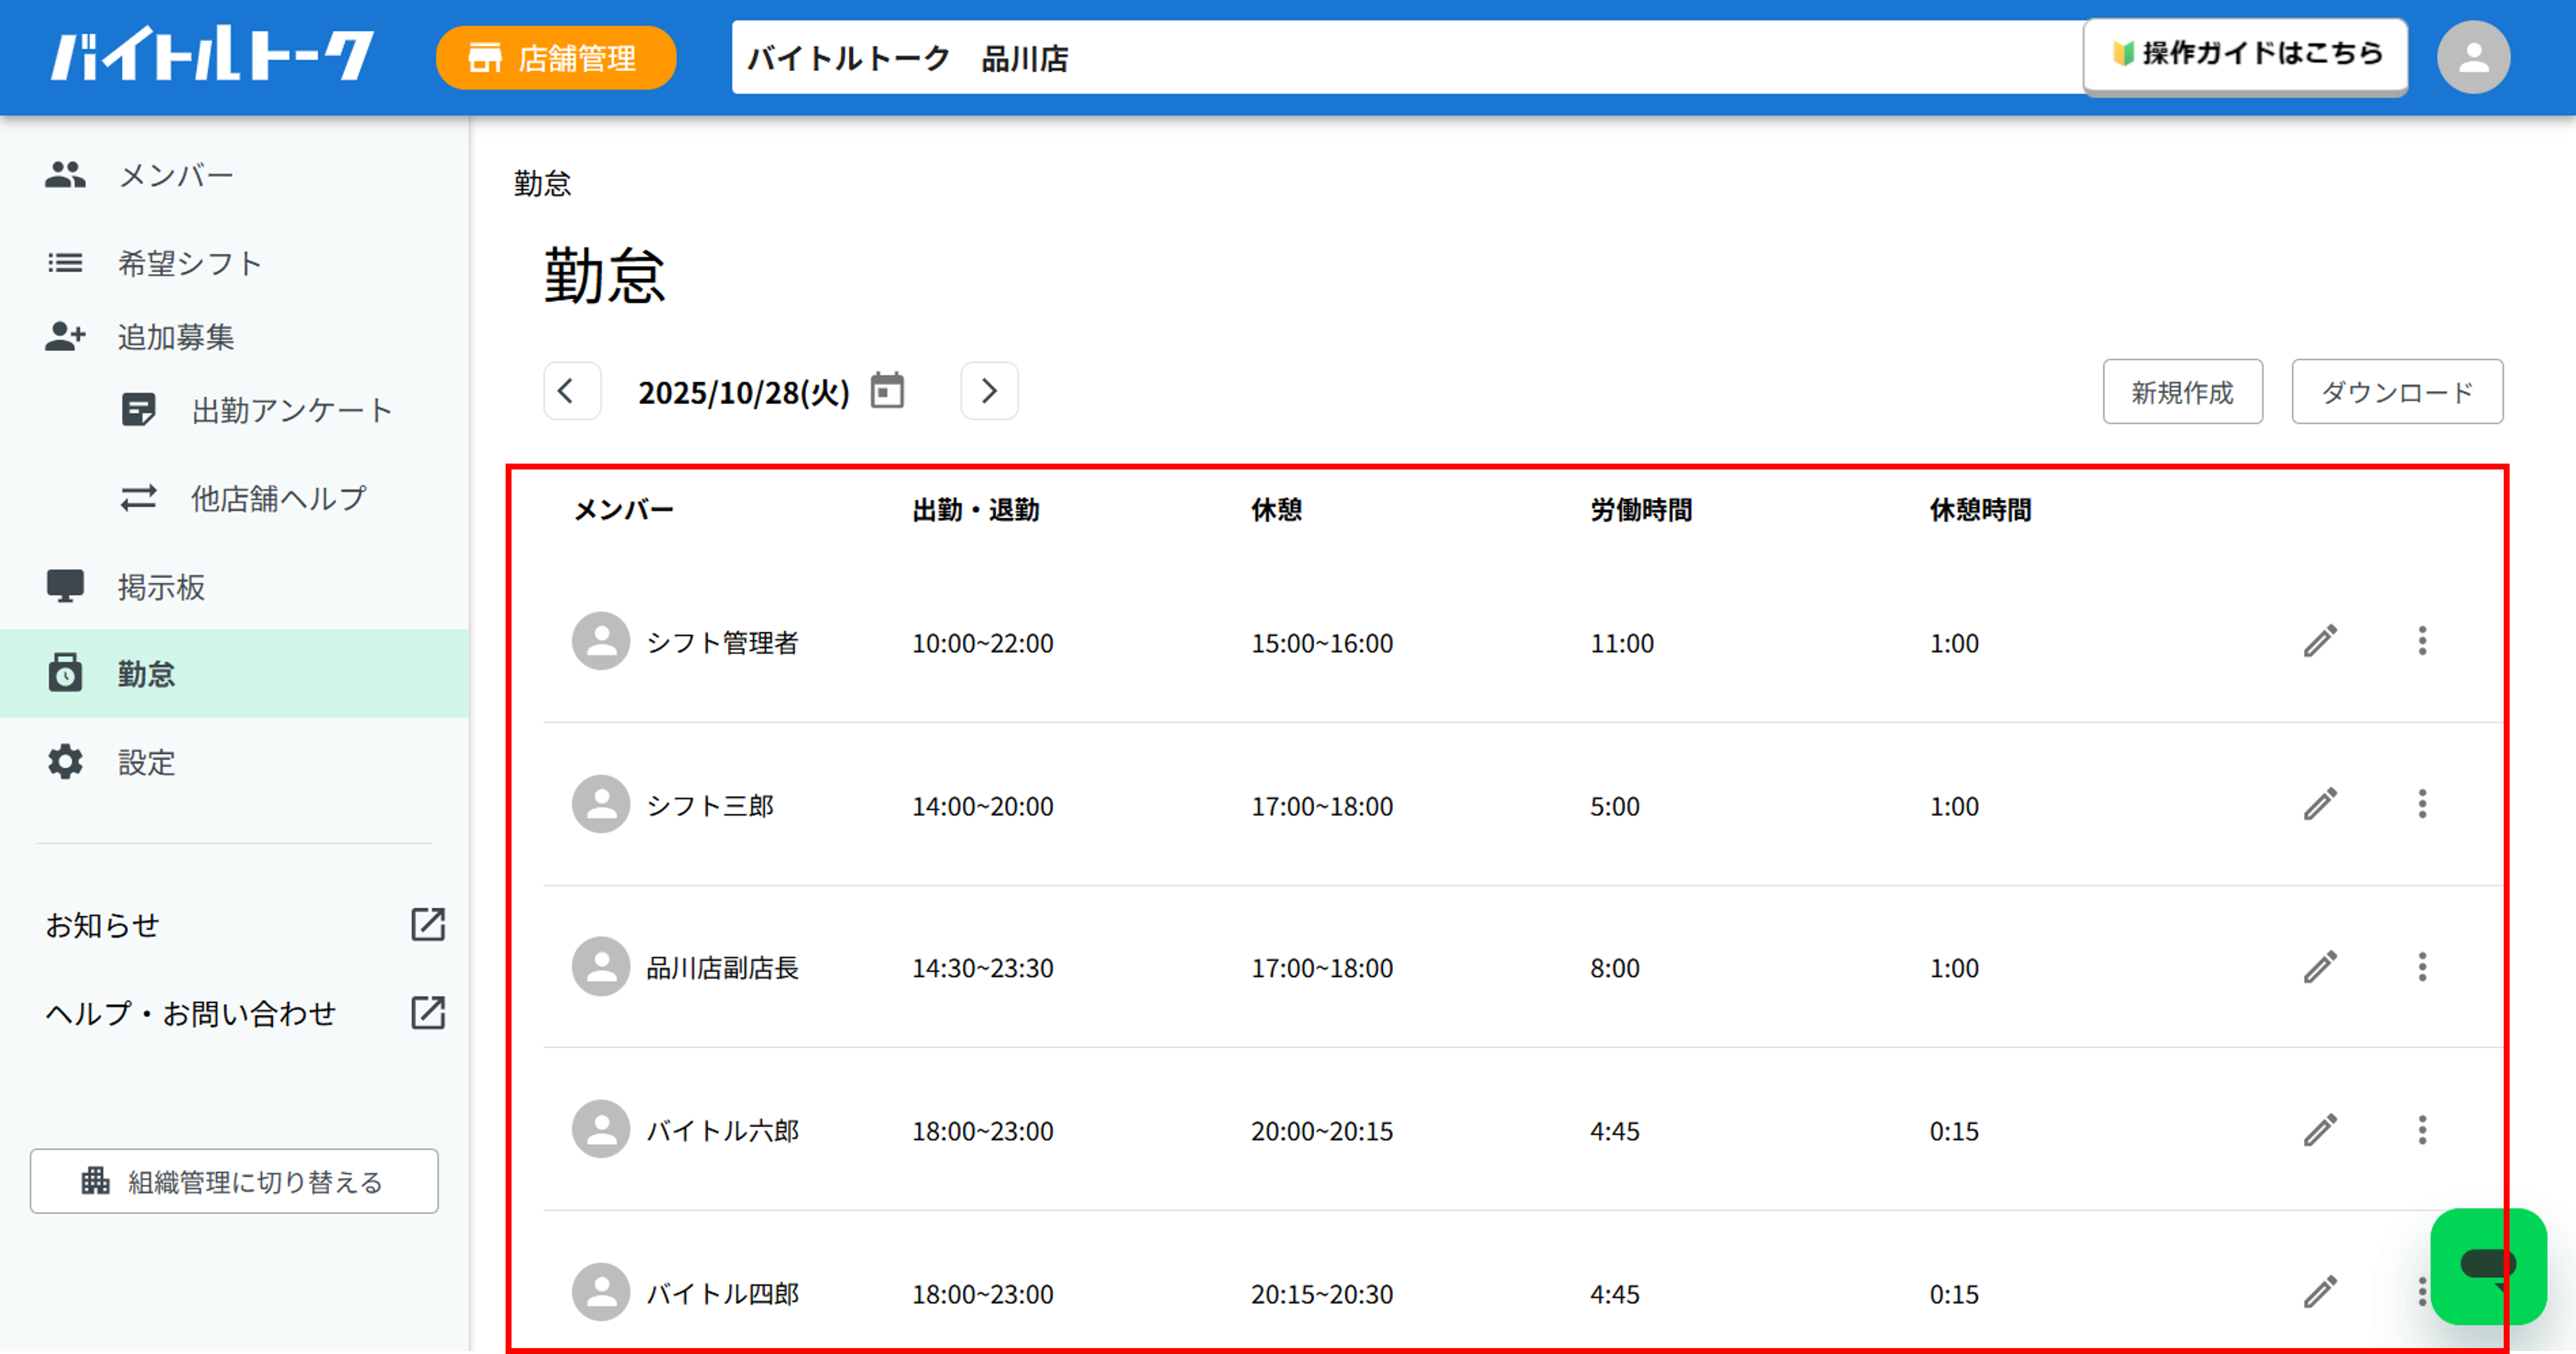This screenshot has height=1354, width=2576.
Task: Click the working hours value 8:00
Action: click(x=1615, y=968)
